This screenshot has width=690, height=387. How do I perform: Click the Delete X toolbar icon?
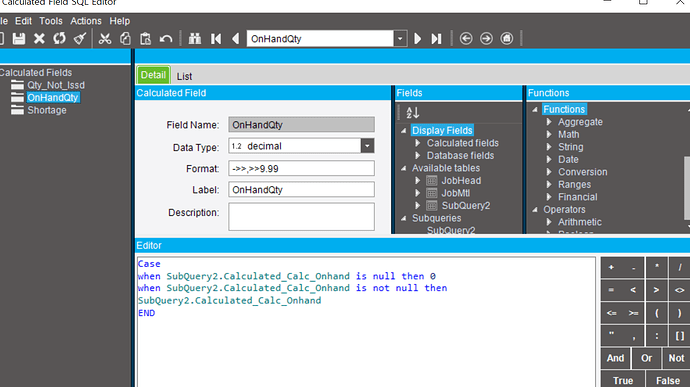point(39,39)
